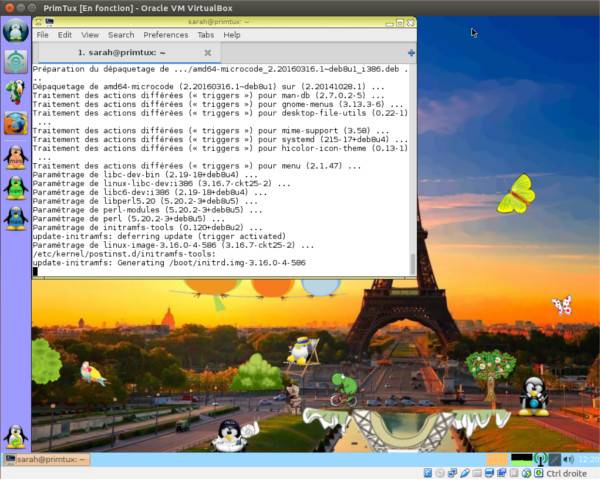
Task: Click the VirtualBox host key arrow icon
Action: click(539, 473)
